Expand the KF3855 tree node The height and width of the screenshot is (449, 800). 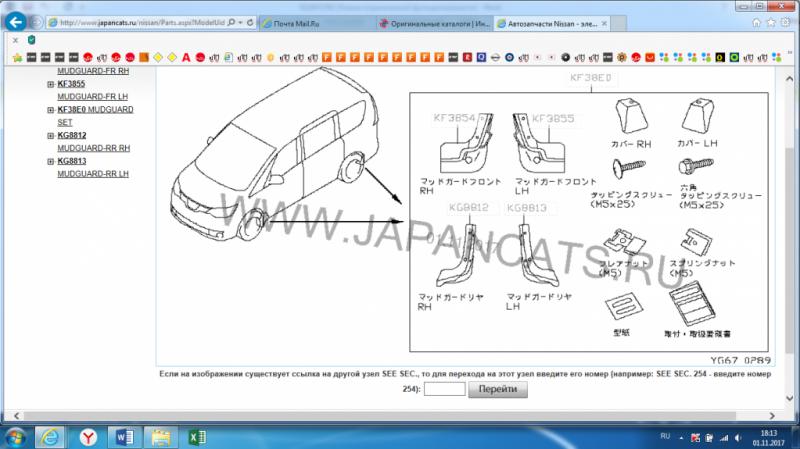(51, 84)
